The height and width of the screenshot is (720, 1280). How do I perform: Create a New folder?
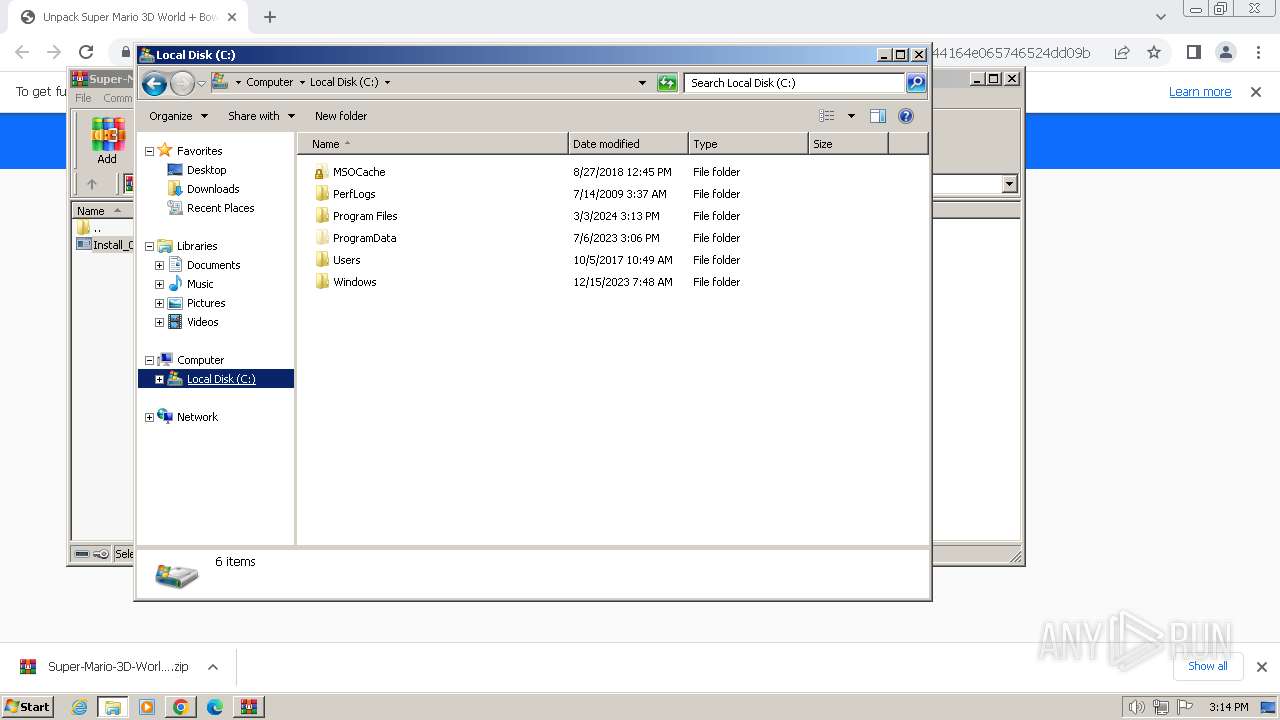point(341,116)
